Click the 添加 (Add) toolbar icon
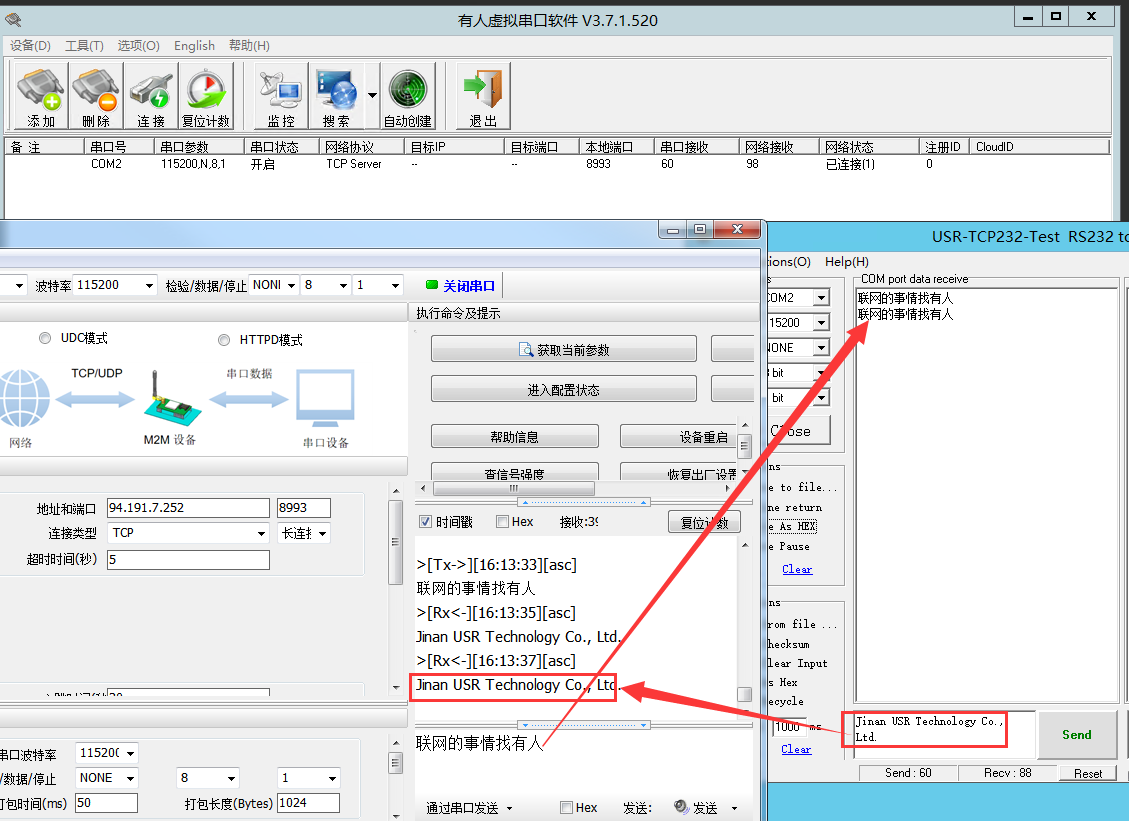Viewport: 1129px width, 821px height. (41, 97)
